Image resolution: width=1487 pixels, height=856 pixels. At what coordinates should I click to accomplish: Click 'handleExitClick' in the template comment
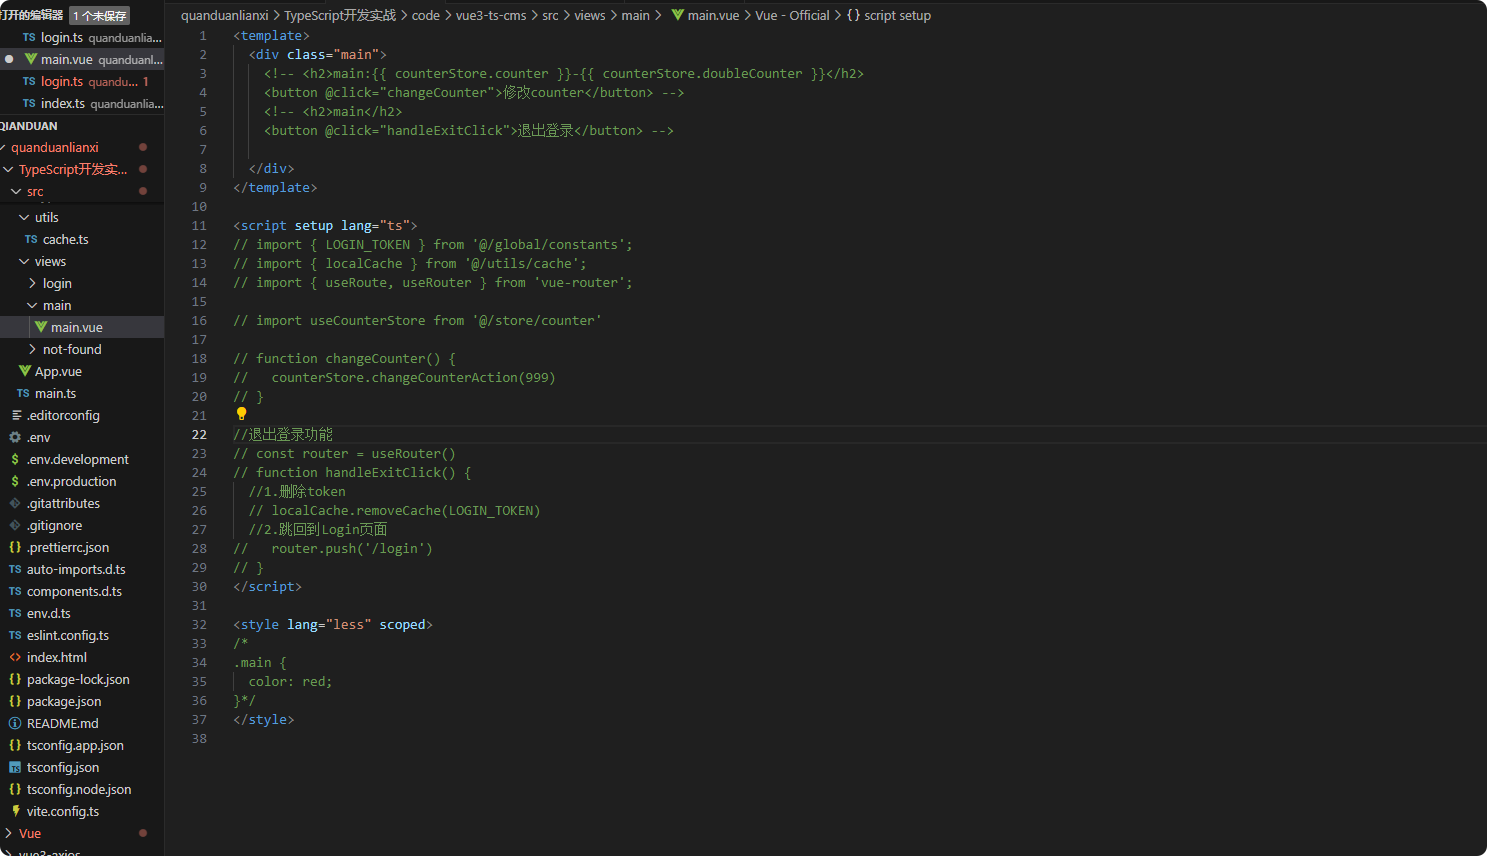tap(445, 130)
